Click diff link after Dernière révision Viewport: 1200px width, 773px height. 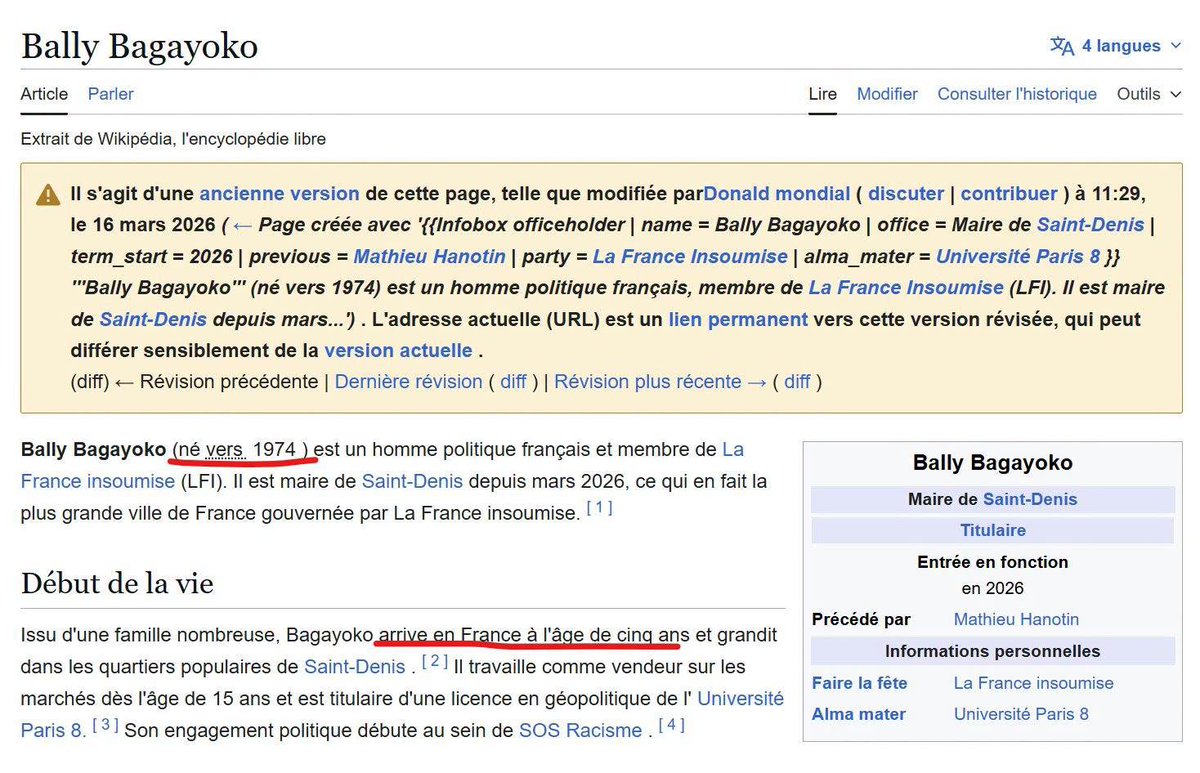click(x=513, y=382)
